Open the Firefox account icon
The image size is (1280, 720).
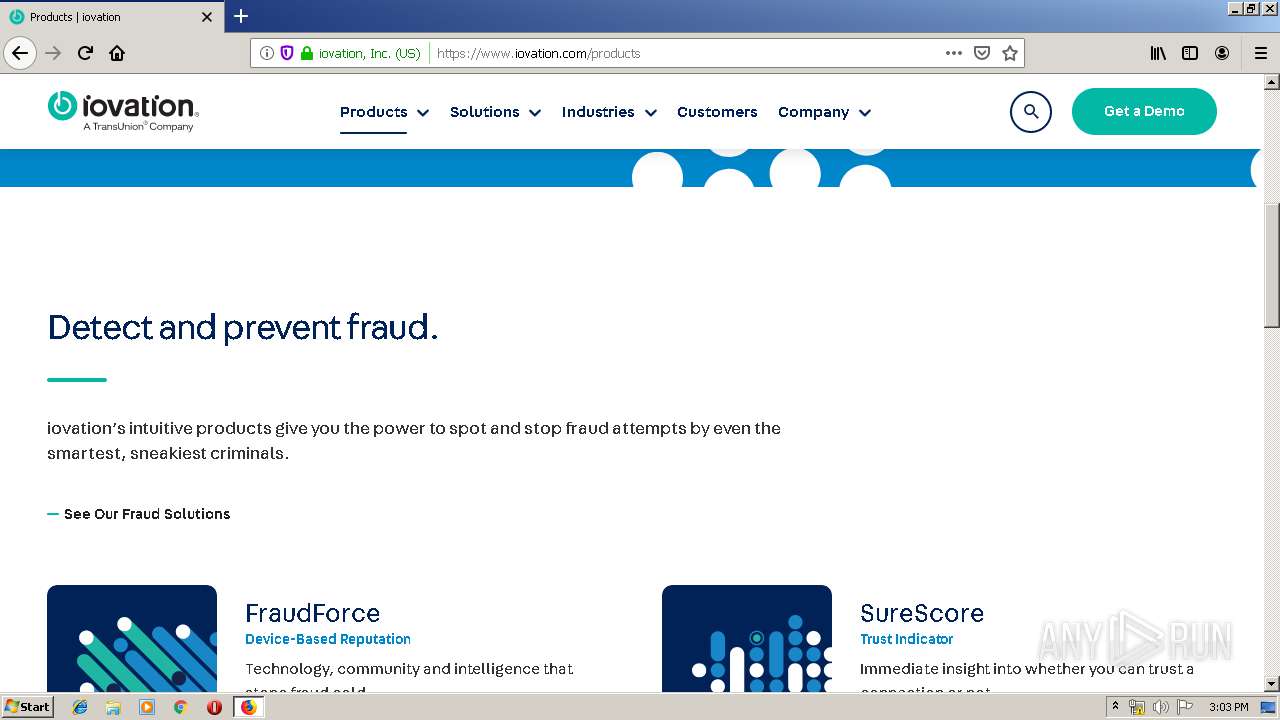(1222, 53)
